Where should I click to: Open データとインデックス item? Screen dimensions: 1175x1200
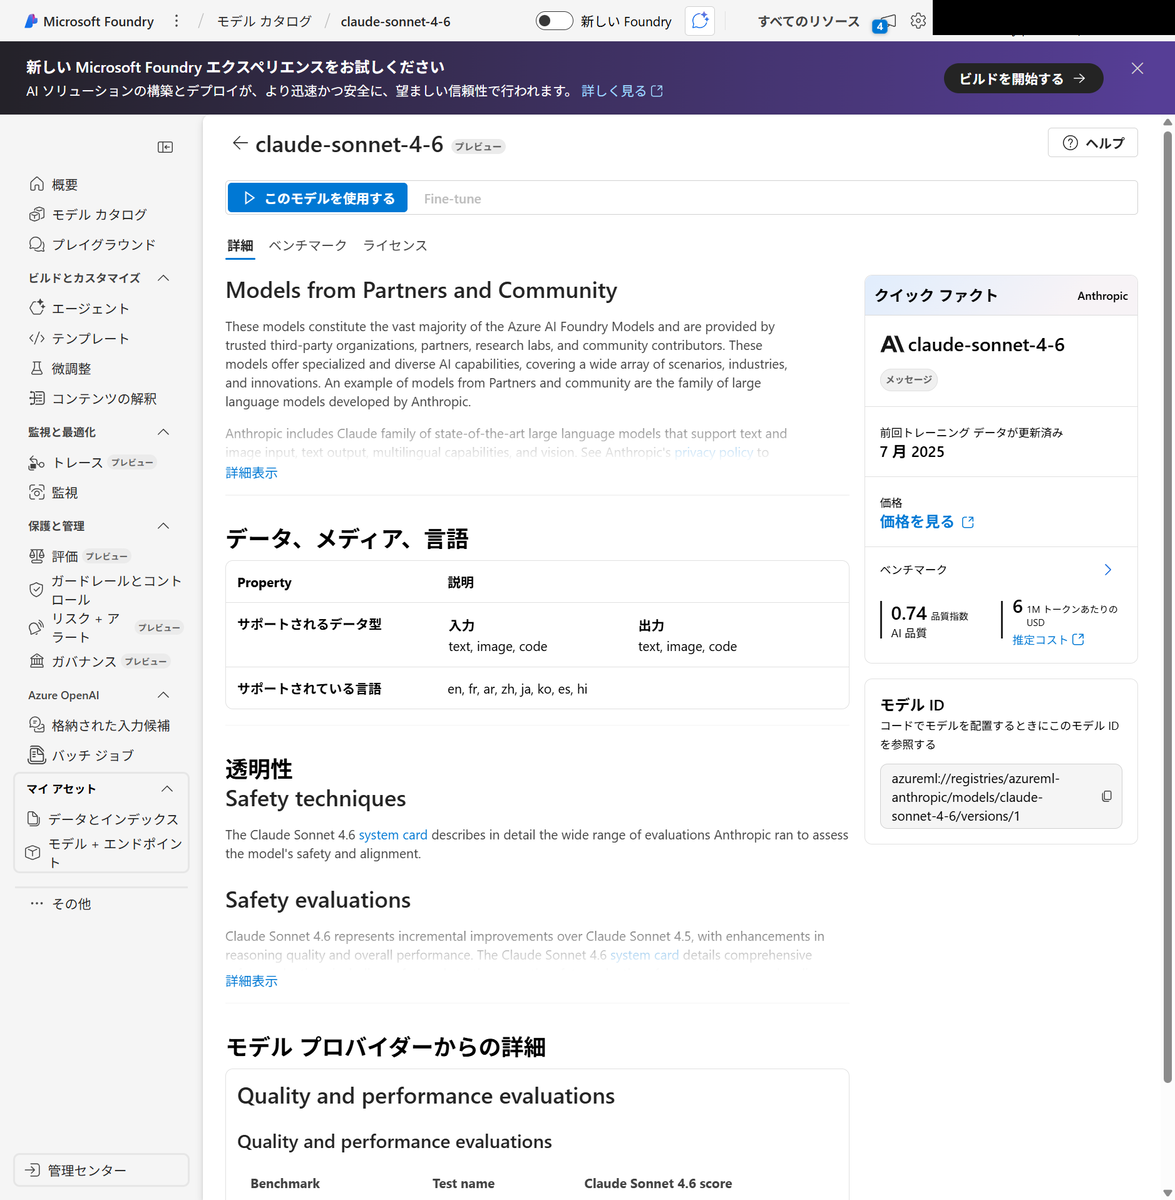[x=101, y=819]
